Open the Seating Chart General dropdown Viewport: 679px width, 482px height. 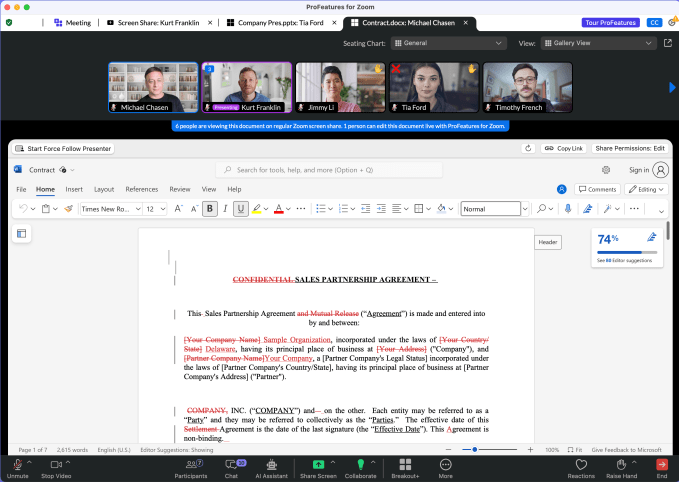pyautogui.click(x=448, y=43)
